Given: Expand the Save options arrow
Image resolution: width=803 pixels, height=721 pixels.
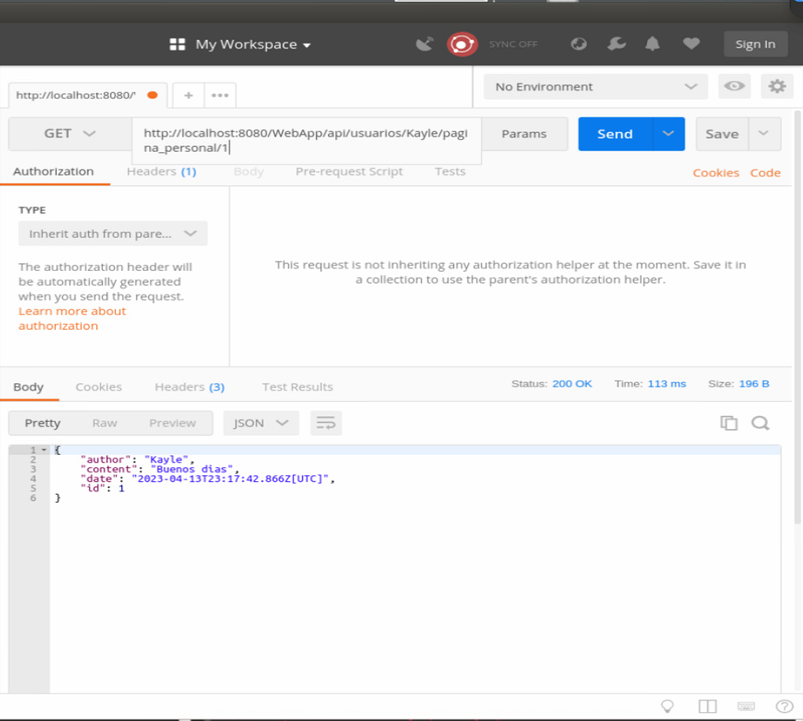Looking at the screenshot, I should 764,134.
